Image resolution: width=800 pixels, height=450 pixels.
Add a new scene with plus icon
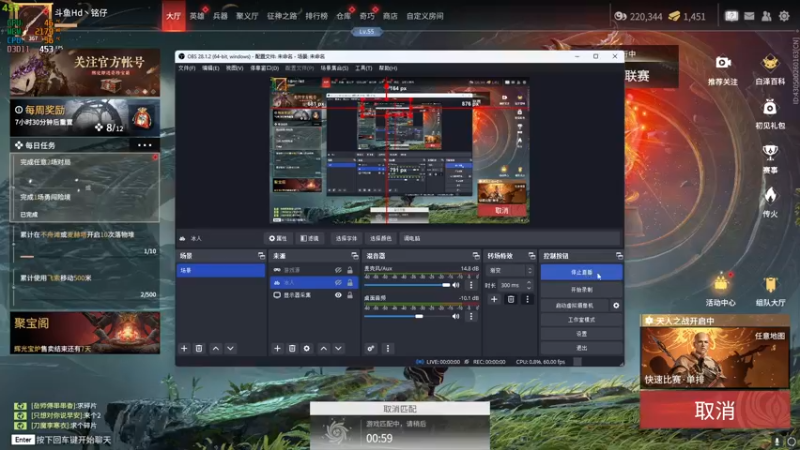[184, 348]
